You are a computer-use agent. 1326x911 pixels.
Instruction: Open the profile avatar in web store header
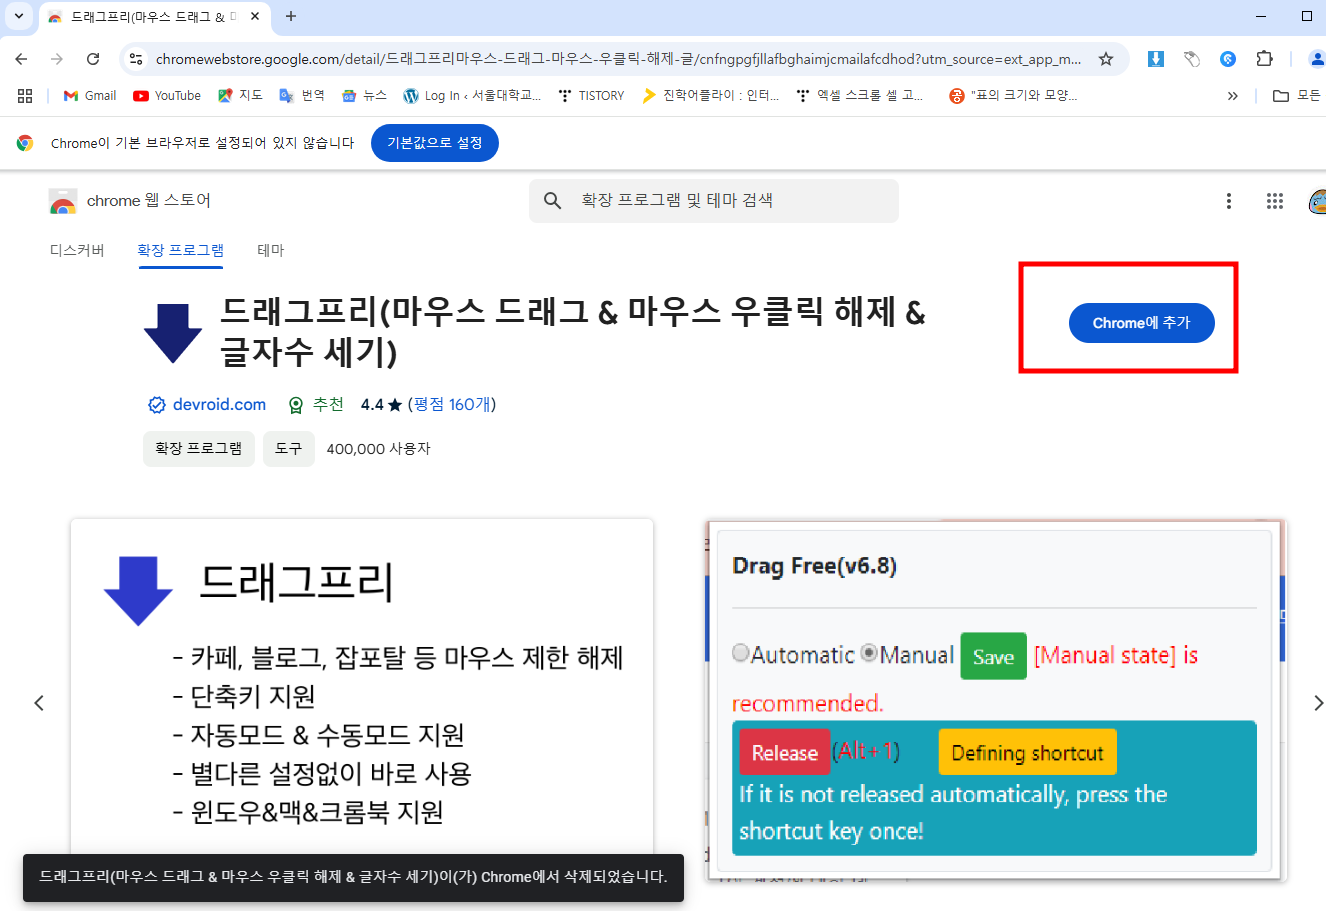[x=1317, y=201]
